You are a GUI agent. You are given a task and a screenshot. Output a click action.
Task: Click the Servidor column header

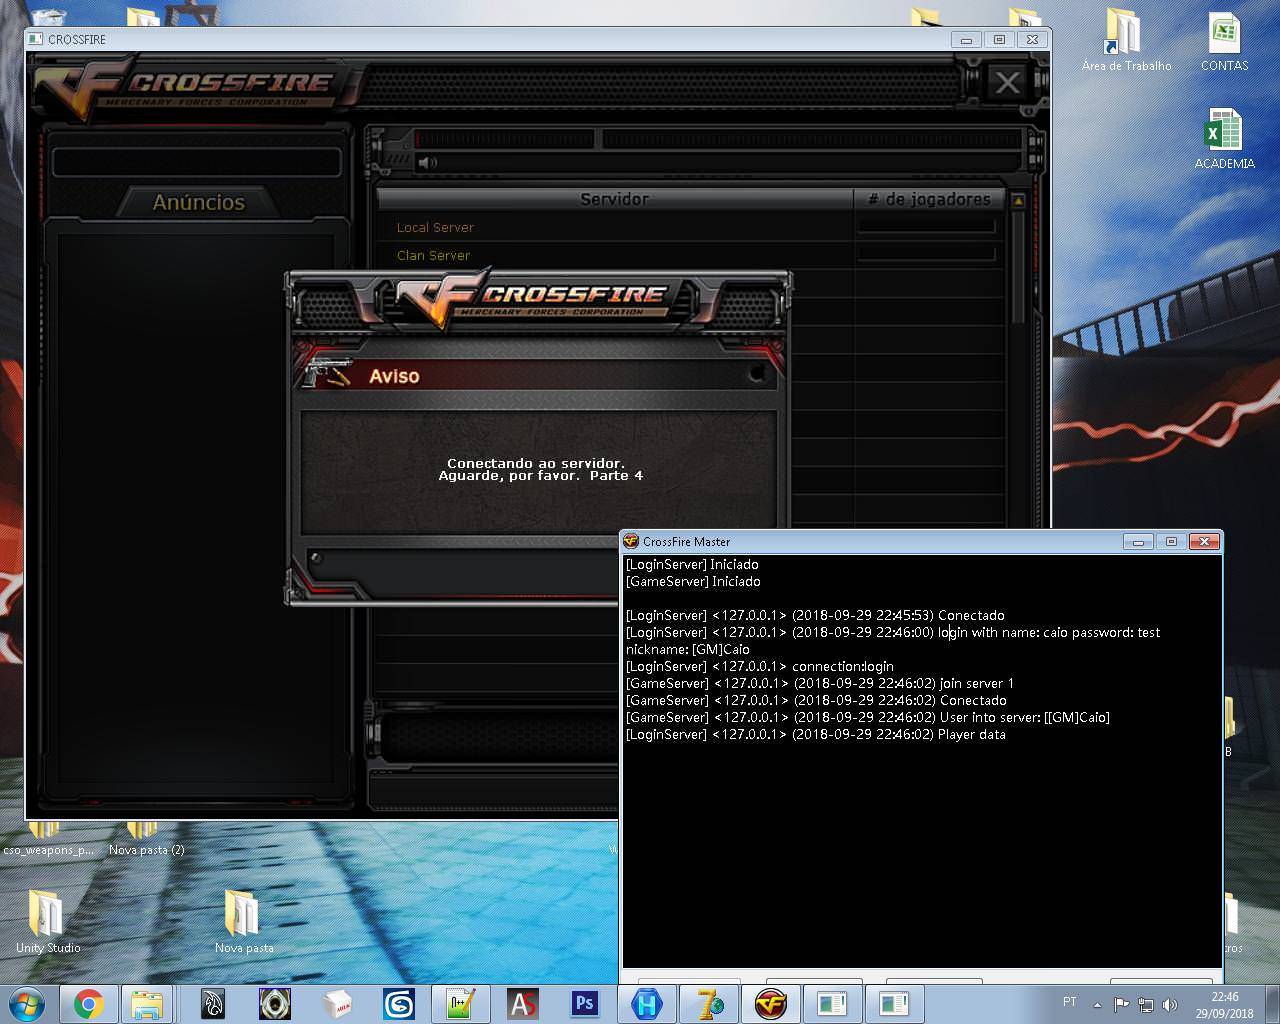point(614,199)
